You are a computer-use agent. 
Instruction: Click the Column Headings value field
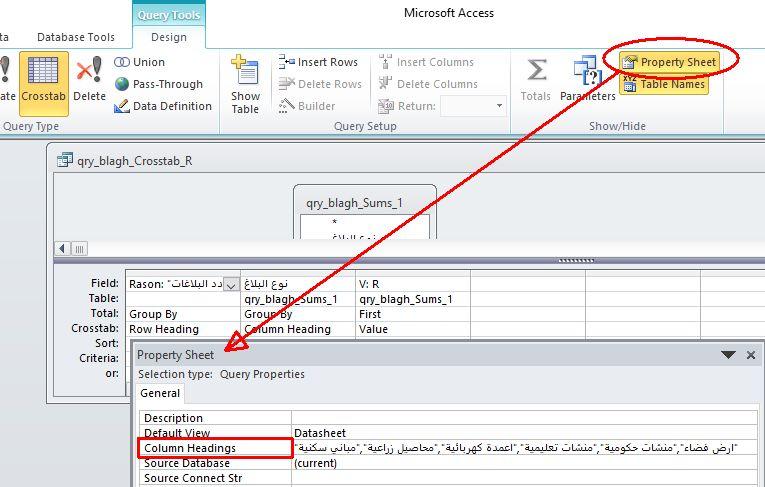524,448
